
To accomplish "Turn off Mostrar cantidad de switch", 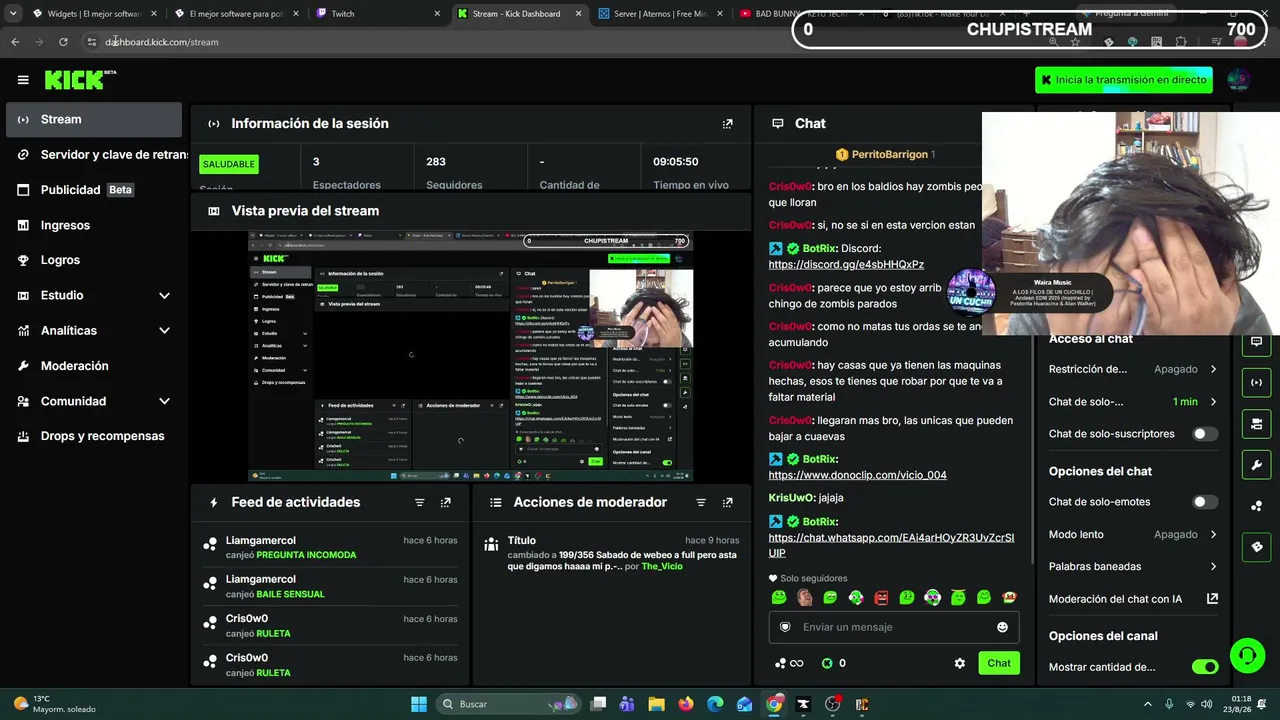I will coord(1205,667).
